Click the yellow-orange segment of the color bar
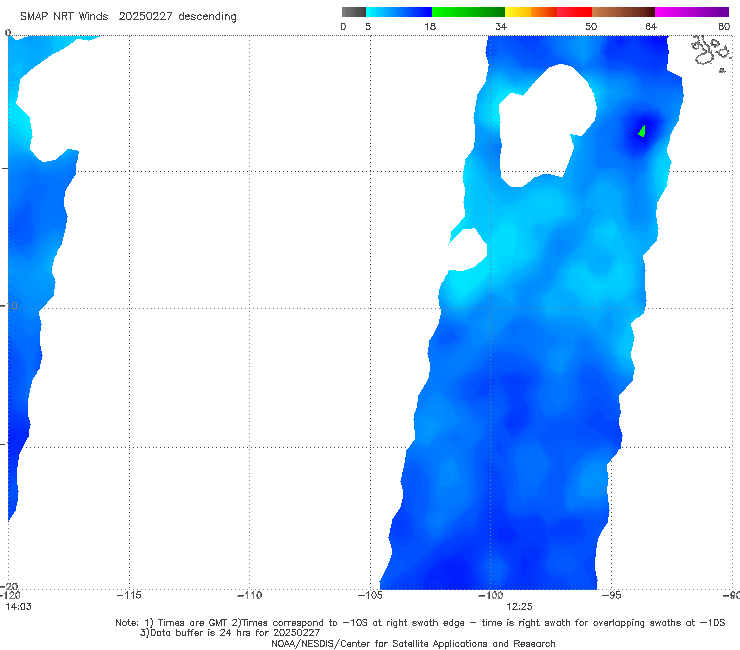740x650 pixels. tap(530, 12)
